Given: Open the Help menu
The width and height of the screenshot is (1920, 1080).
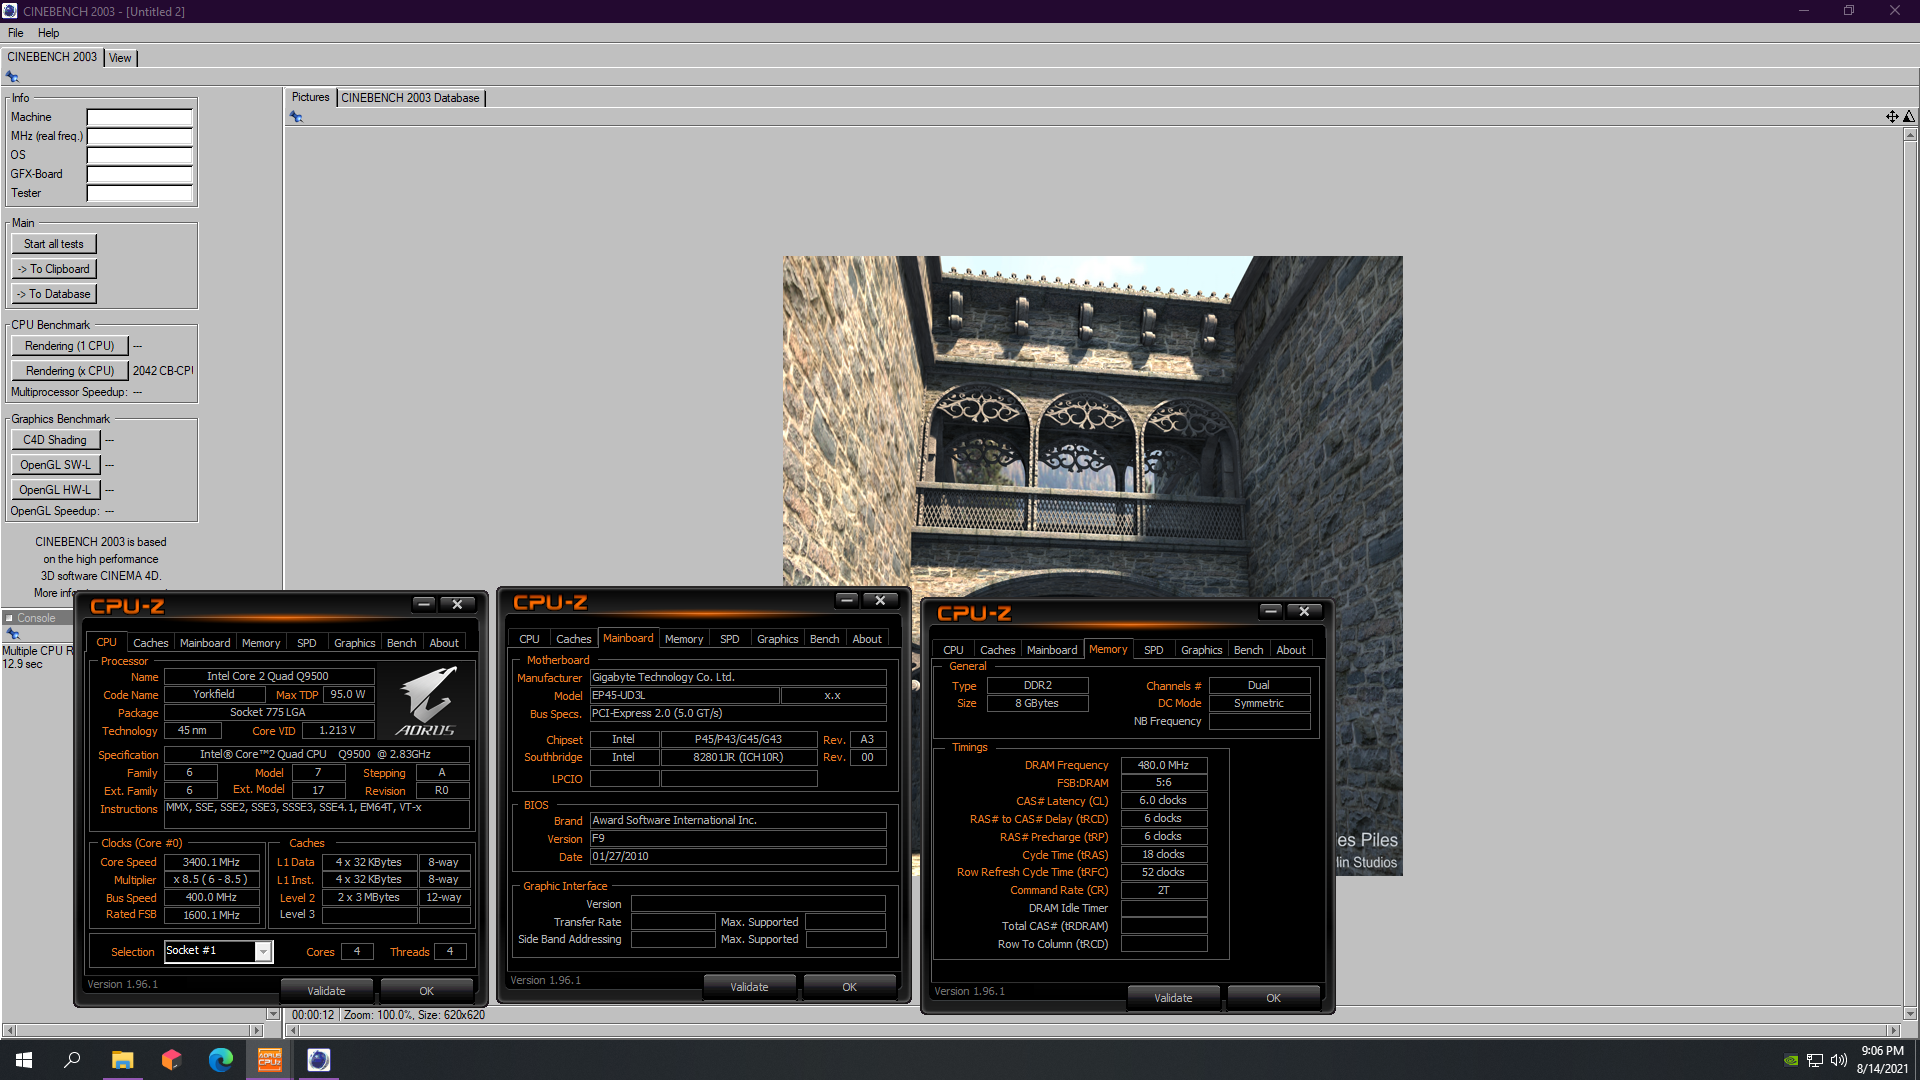Looking at the screenshot, I should (49, 33).
